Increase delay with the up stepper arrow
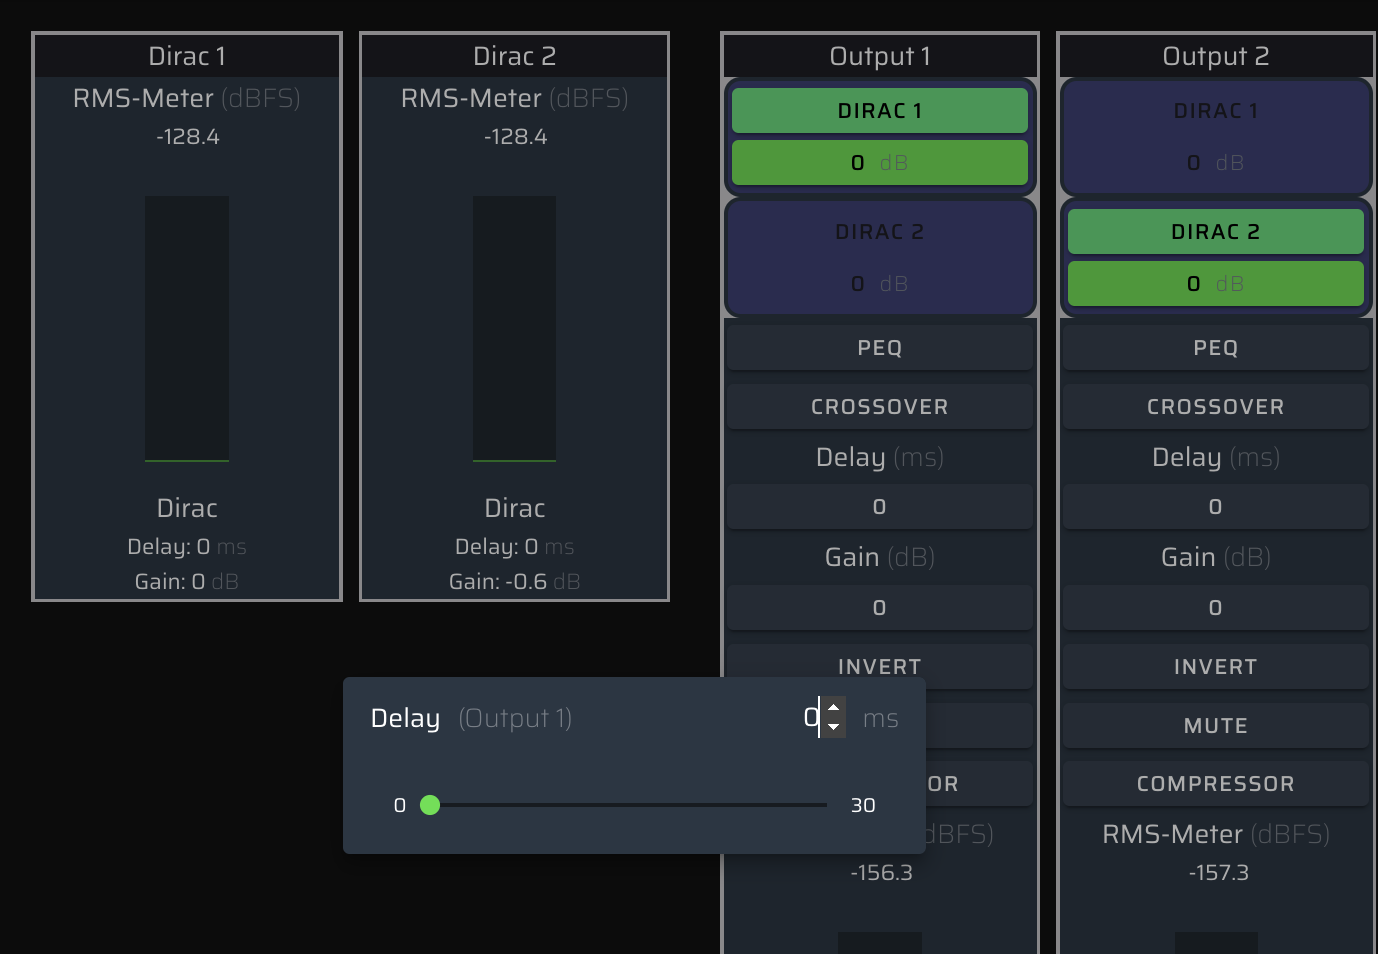 tap(834, 707)
